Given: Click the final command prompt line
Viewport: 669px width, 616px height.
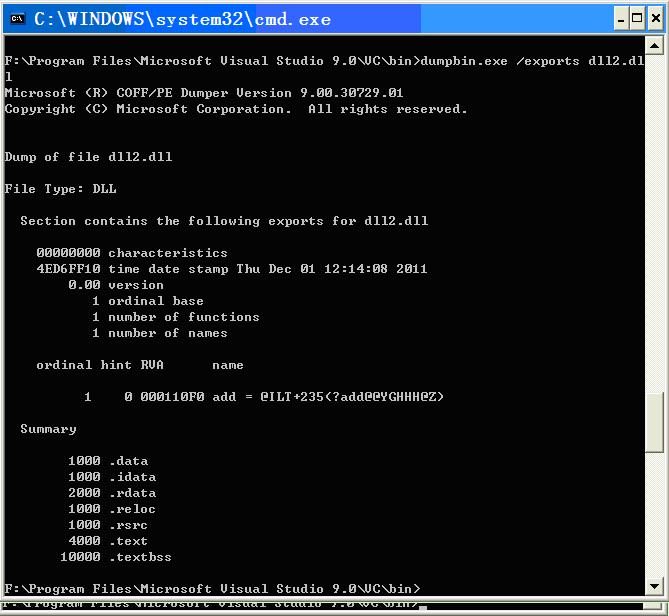Looking at the screenshot, I should click(x=212, y=589).
